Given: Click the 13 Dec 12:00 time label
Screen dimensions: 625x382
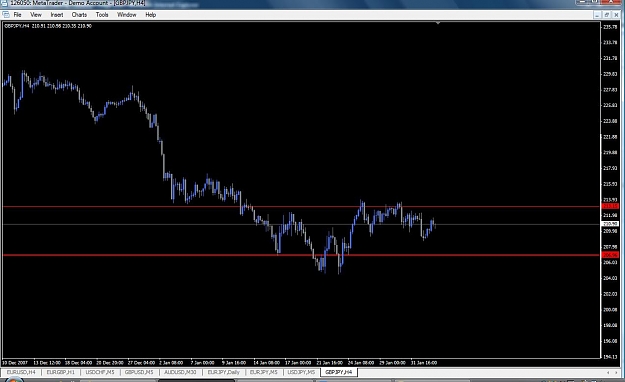Looking at the screenshot, I should coord(47,363).
